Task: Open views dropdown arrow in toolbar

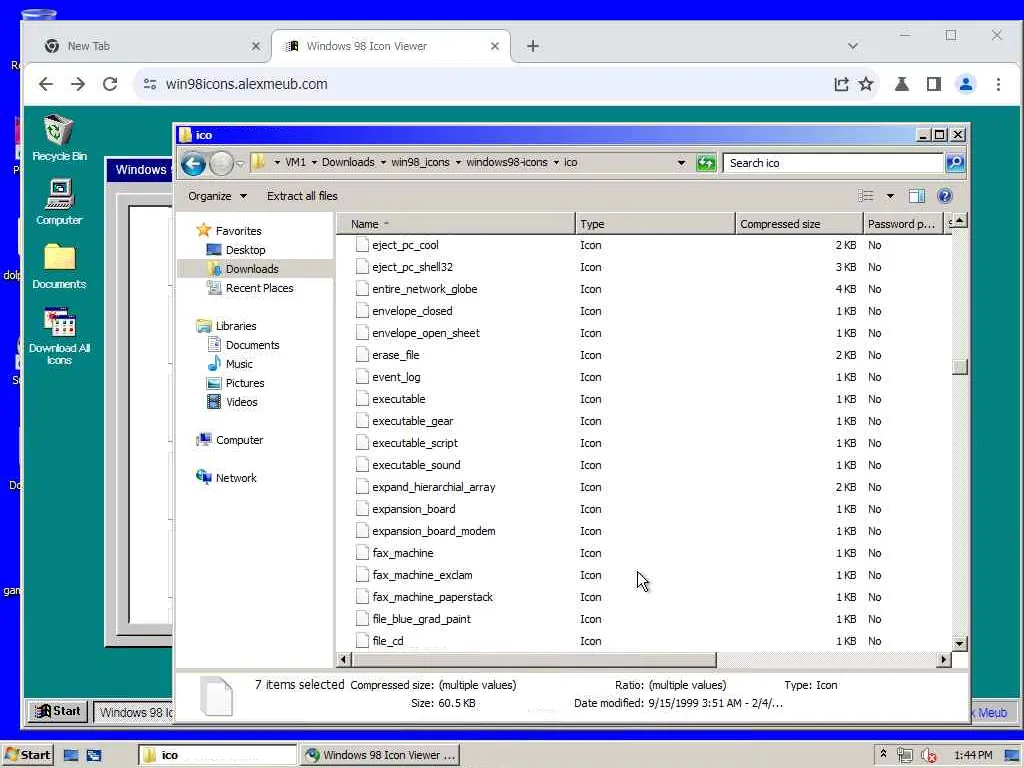Action: [x=889, y=196]
